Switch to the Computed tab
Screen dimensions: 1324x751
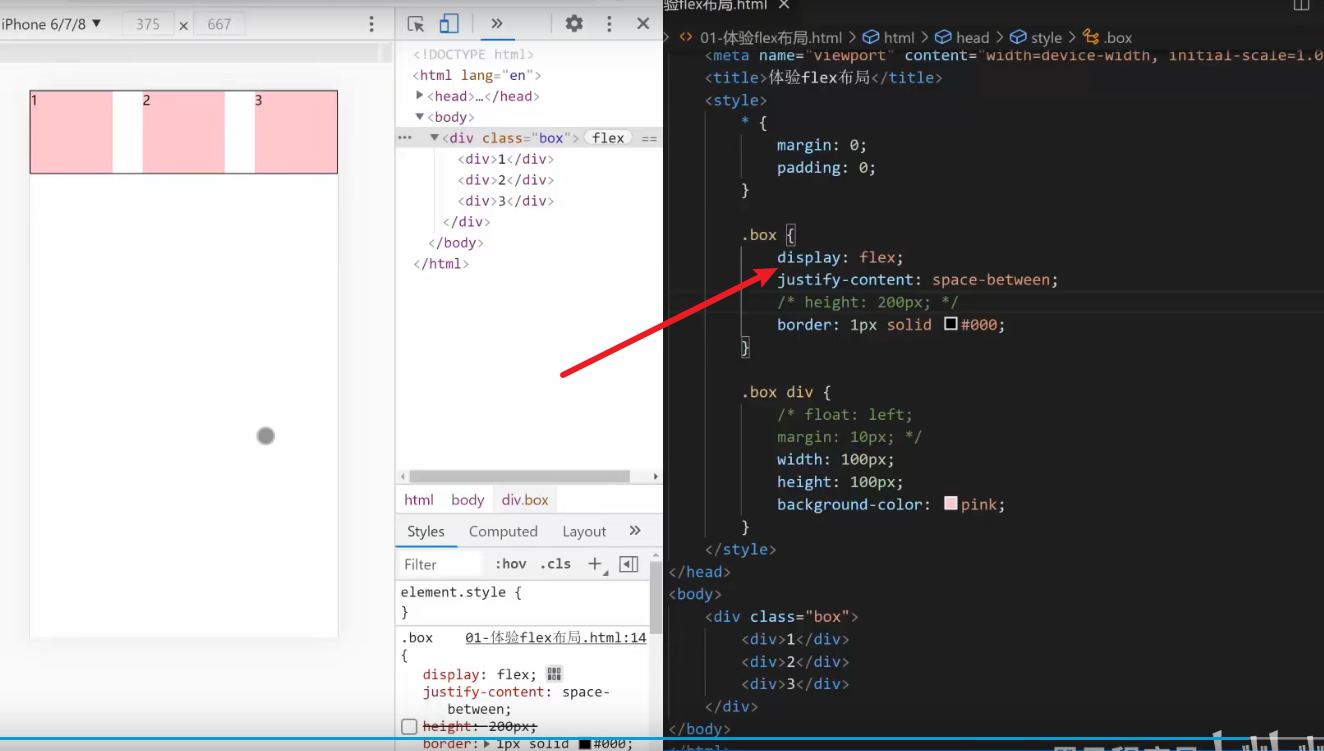503,531
